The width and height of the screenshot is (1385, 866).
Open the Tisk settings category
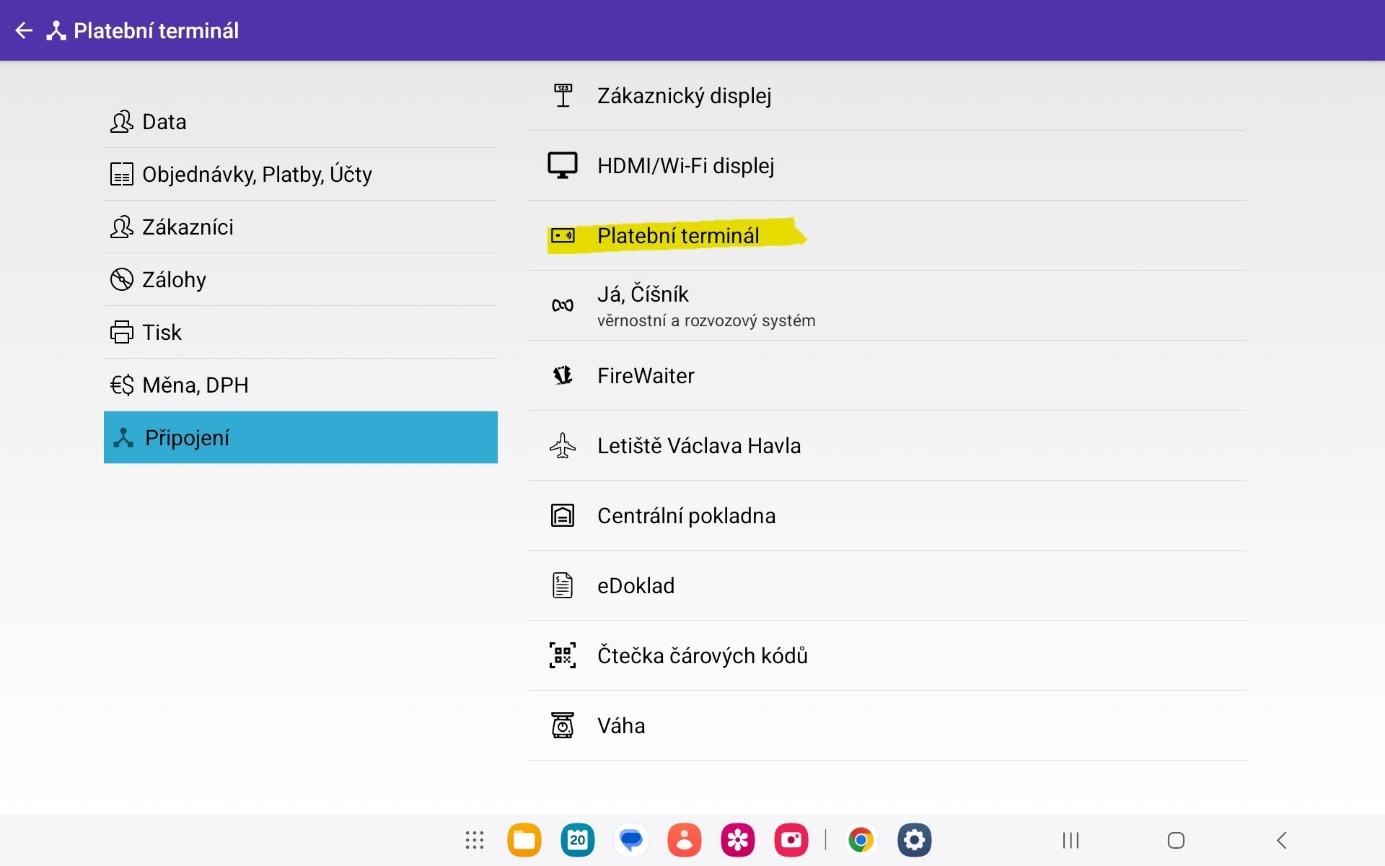(301, 332)
